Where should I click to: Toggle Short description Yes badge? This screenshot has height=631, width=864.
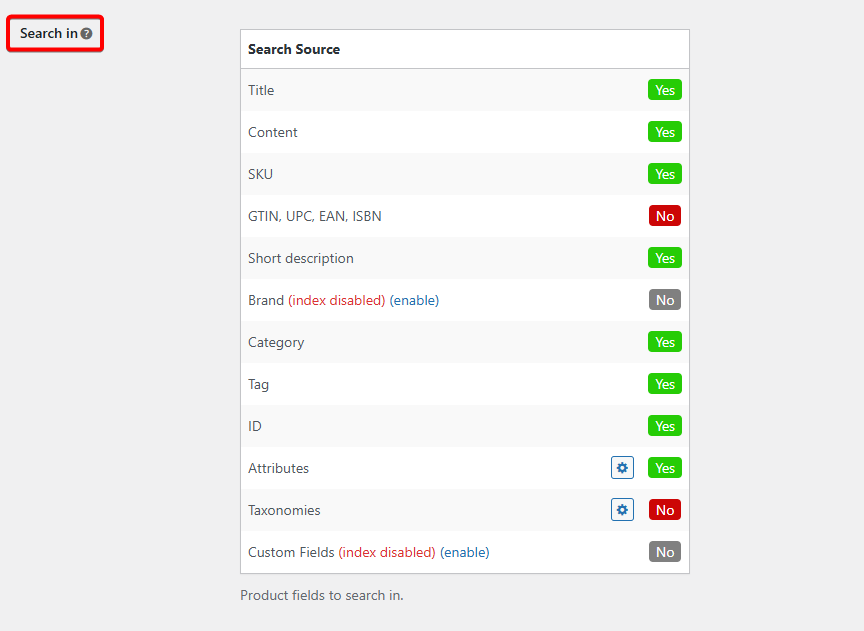pyautogui.click(x=664, y=258)
